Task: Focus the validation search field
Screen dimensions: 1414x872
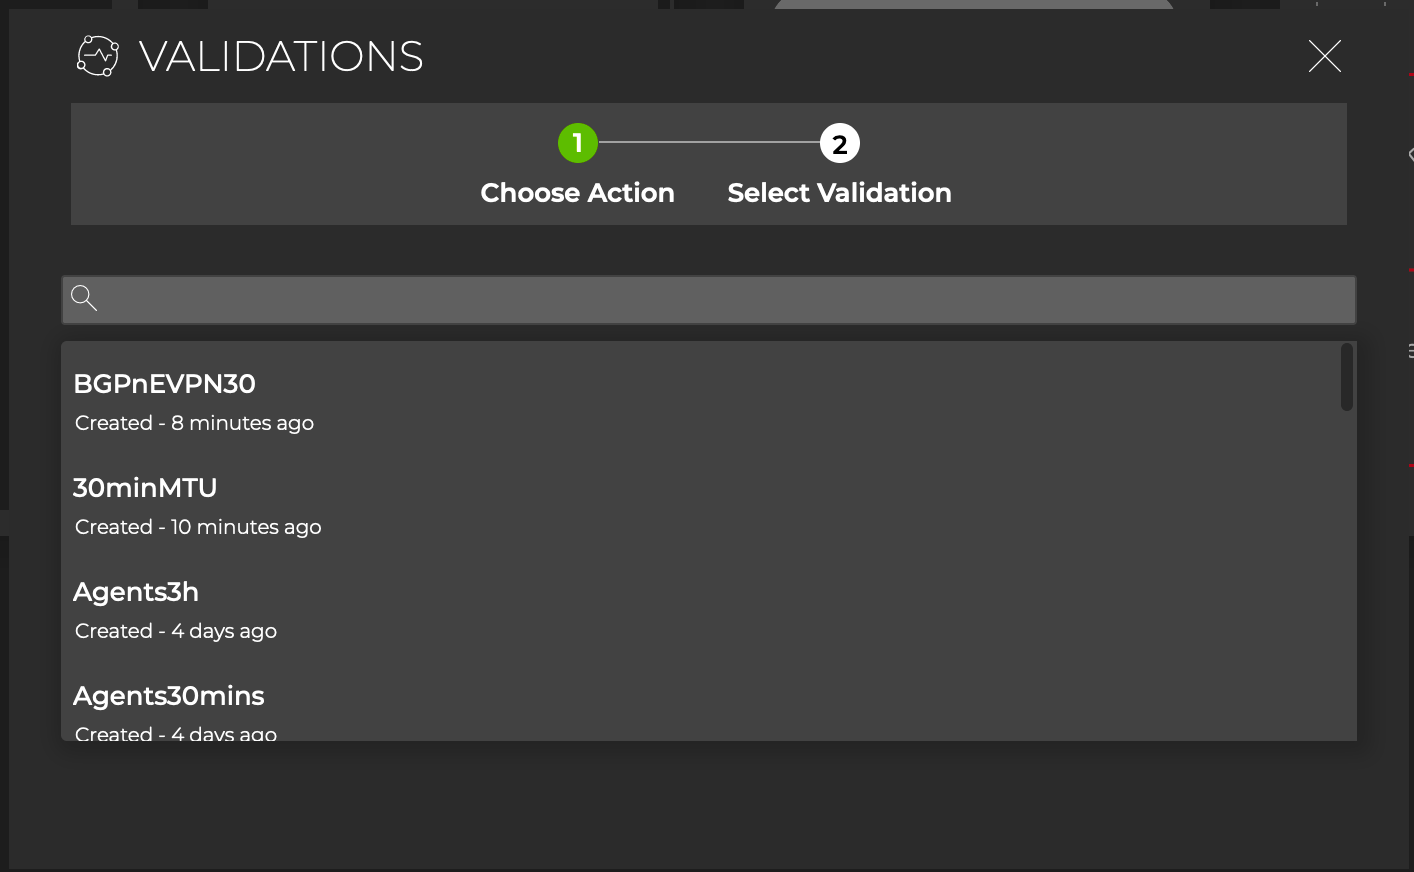Action: point(720,300)
